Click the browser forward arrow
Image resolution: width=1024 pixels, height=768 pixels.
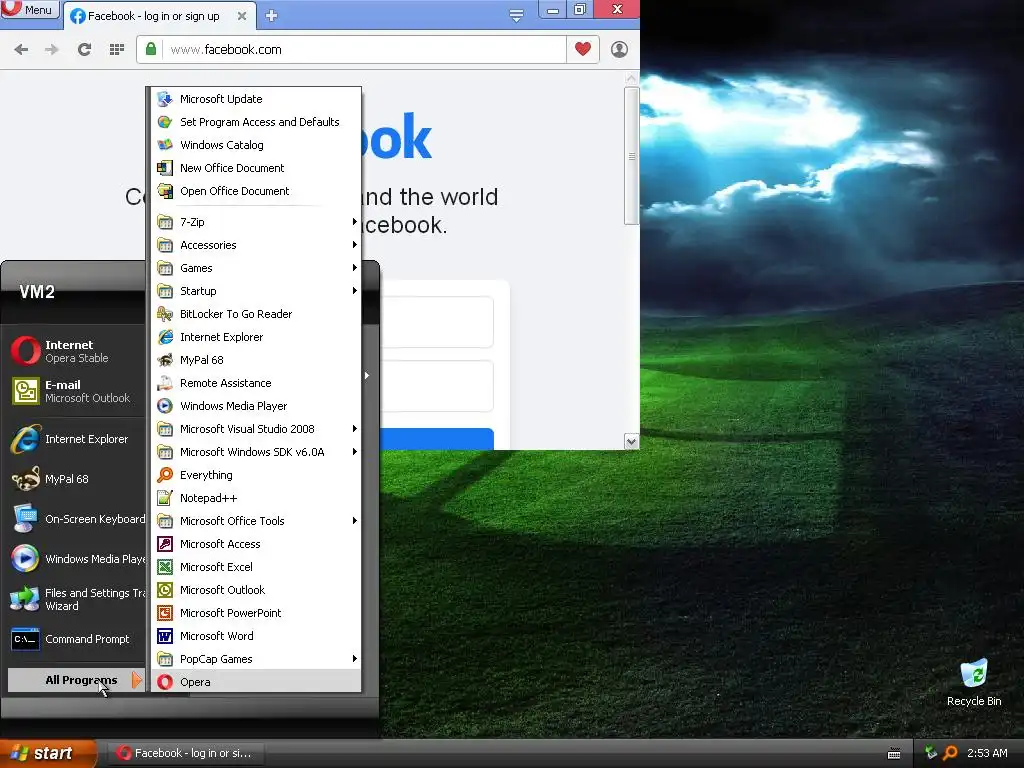point(52,50)
